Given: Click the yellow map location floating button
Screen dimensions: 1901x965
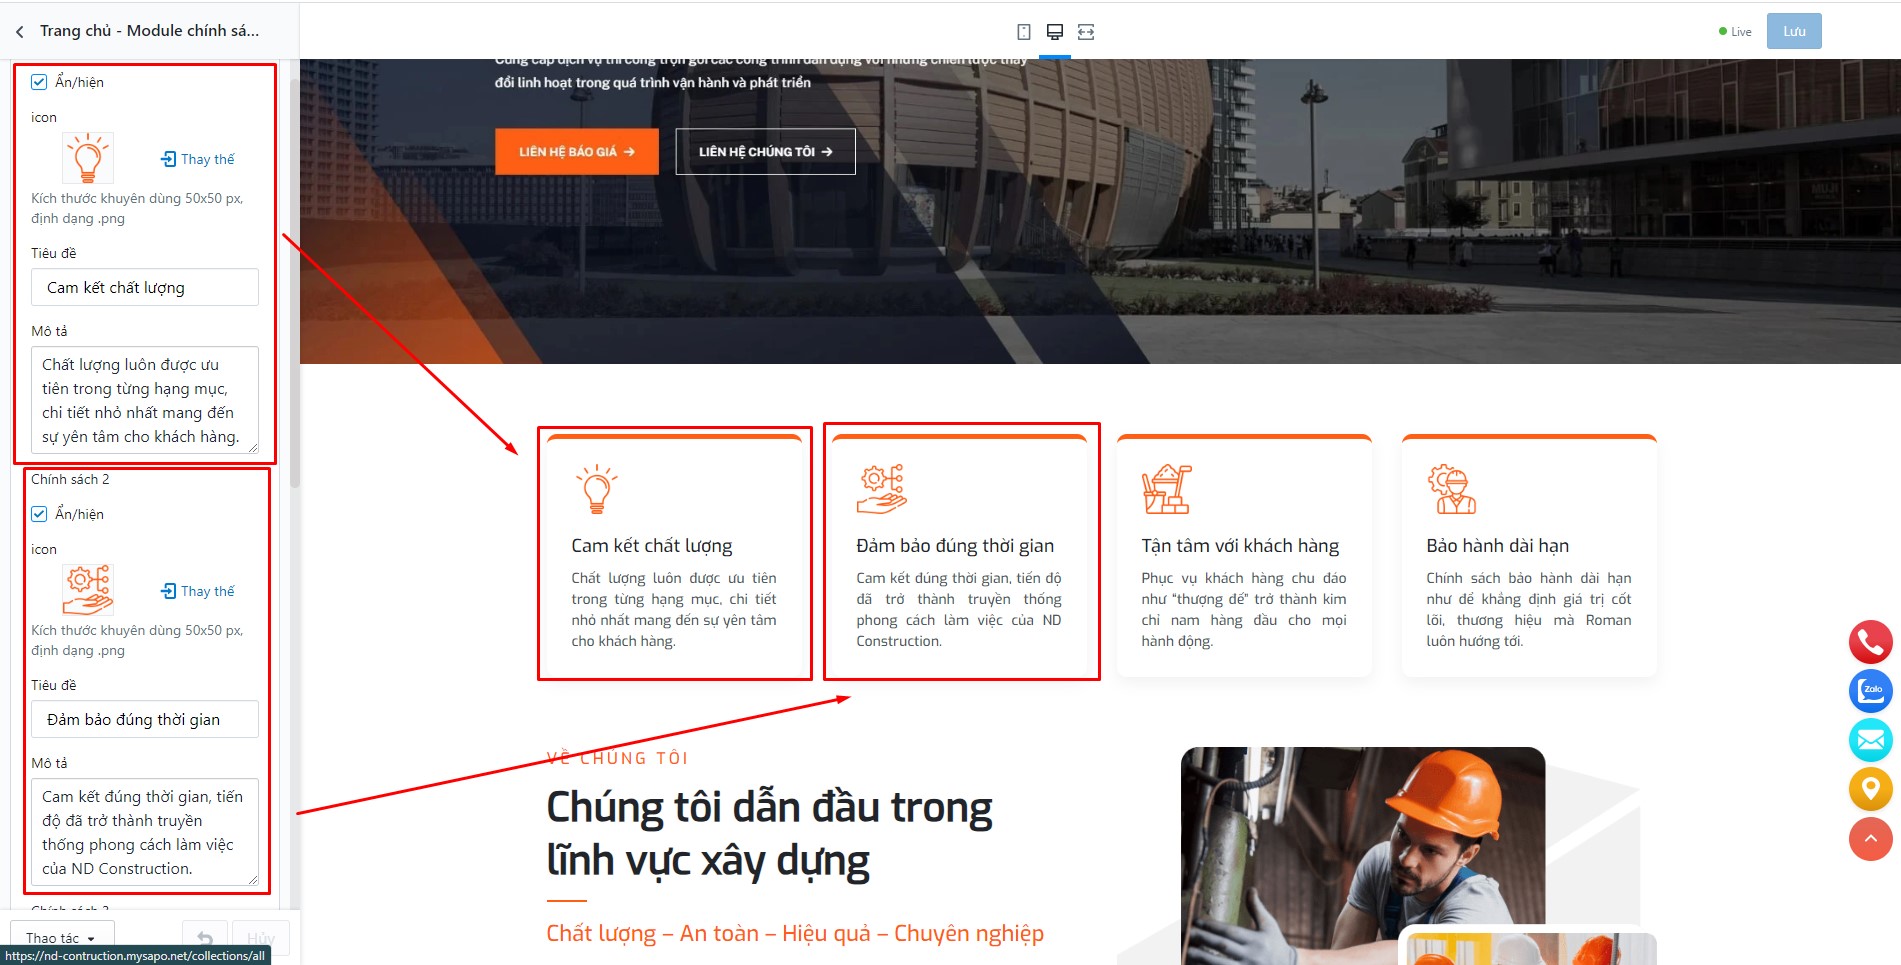Looking at the screenshot, I should [x=1870, y=789].
